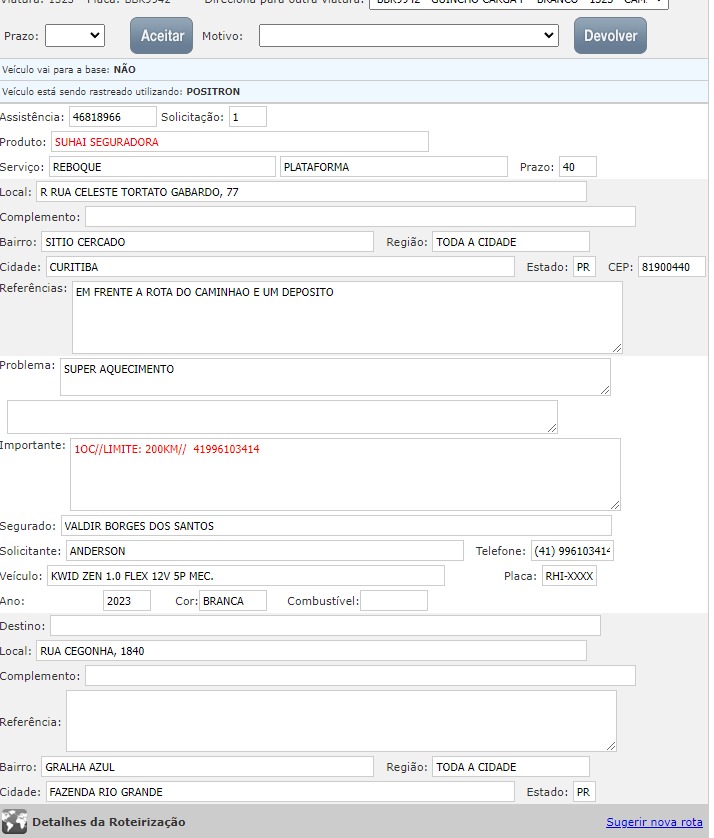Screen dimensions: 714x838
Task: Select the Solicitação field
Action: 247,117
